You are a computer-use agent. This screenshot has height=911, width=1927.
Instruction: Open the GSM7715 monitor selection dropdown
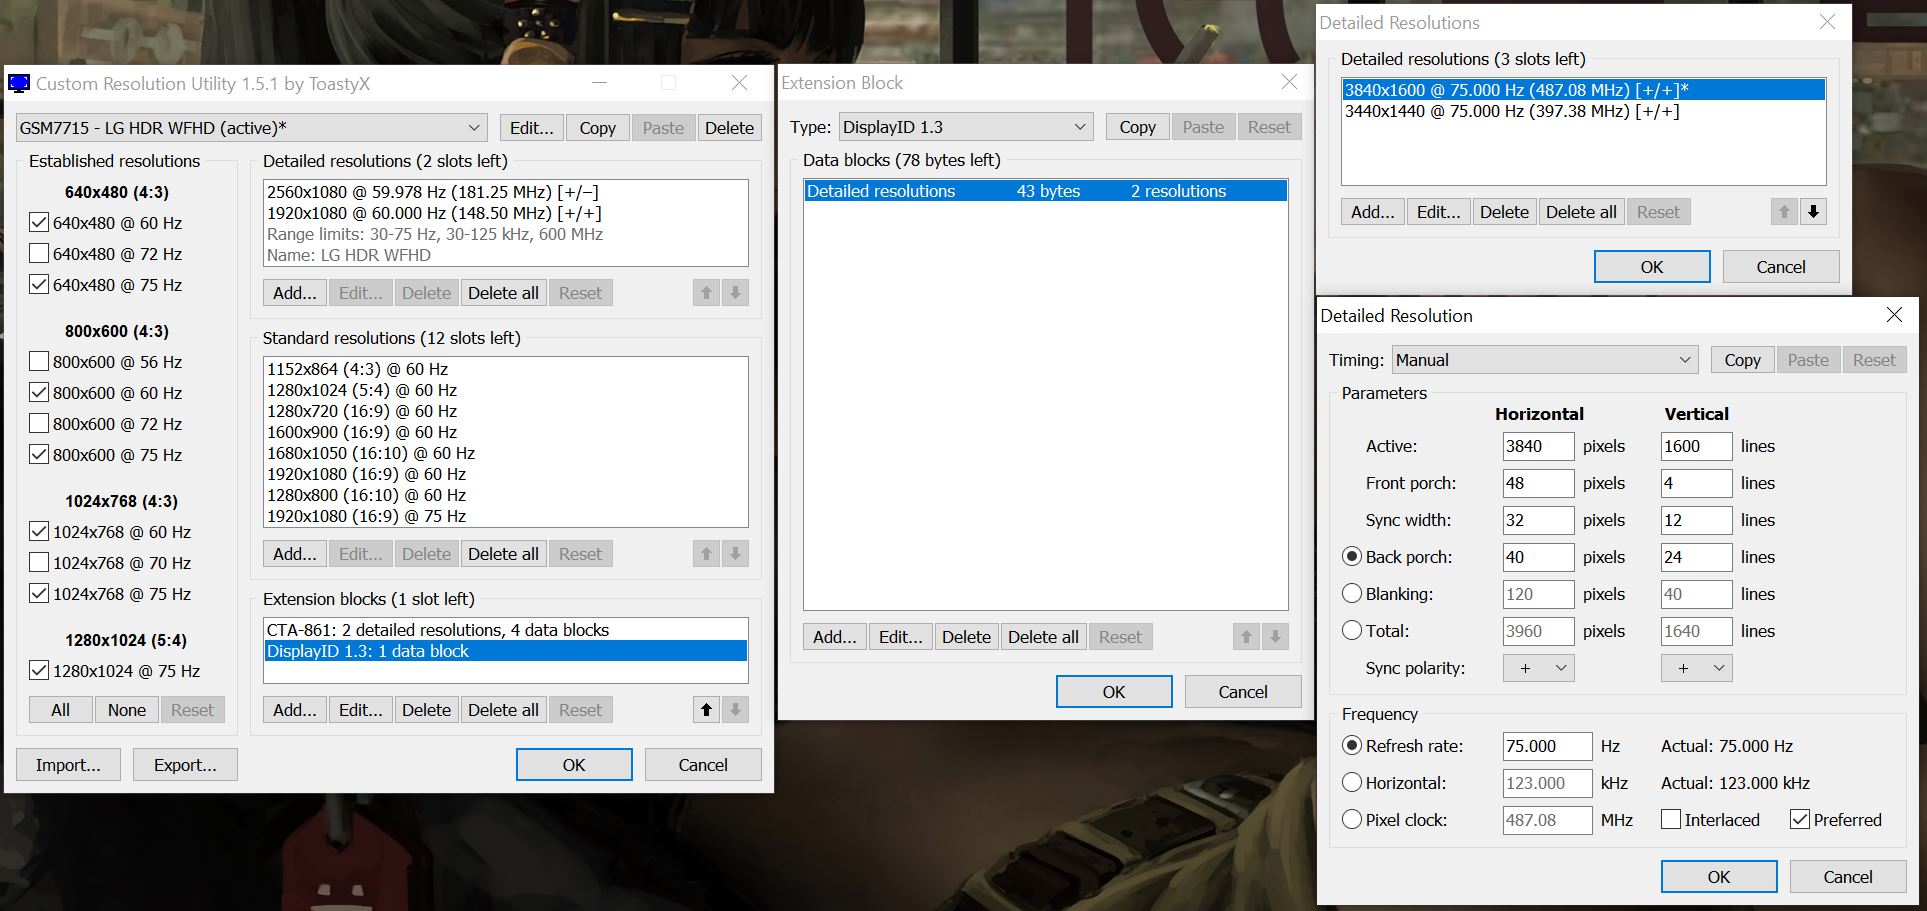point(251,128)
